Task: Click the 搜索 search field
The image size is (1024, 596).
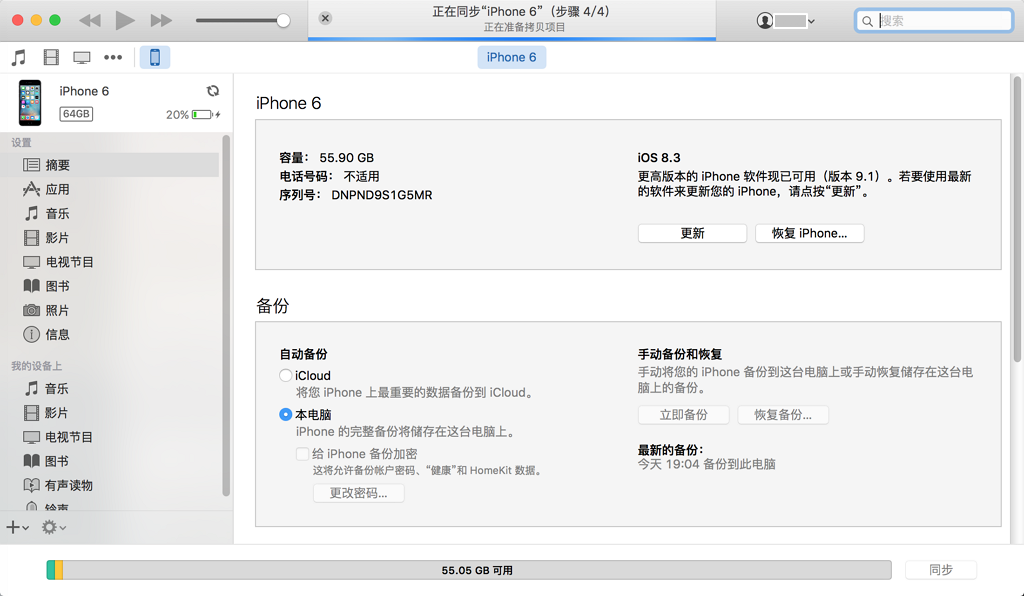Action: pyautogui.click(x=934, y=21)
